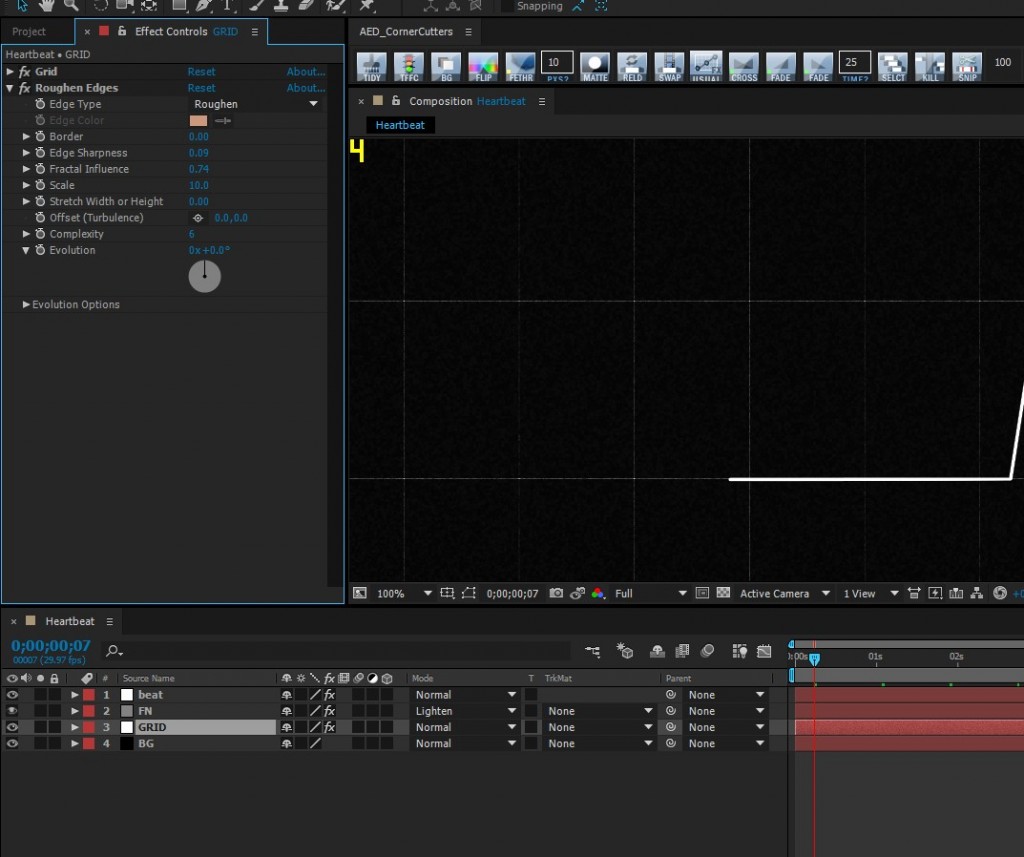Click the TIDY script button
The width and height of the screenshot is (1024, 857).
(x=371, y=66)
